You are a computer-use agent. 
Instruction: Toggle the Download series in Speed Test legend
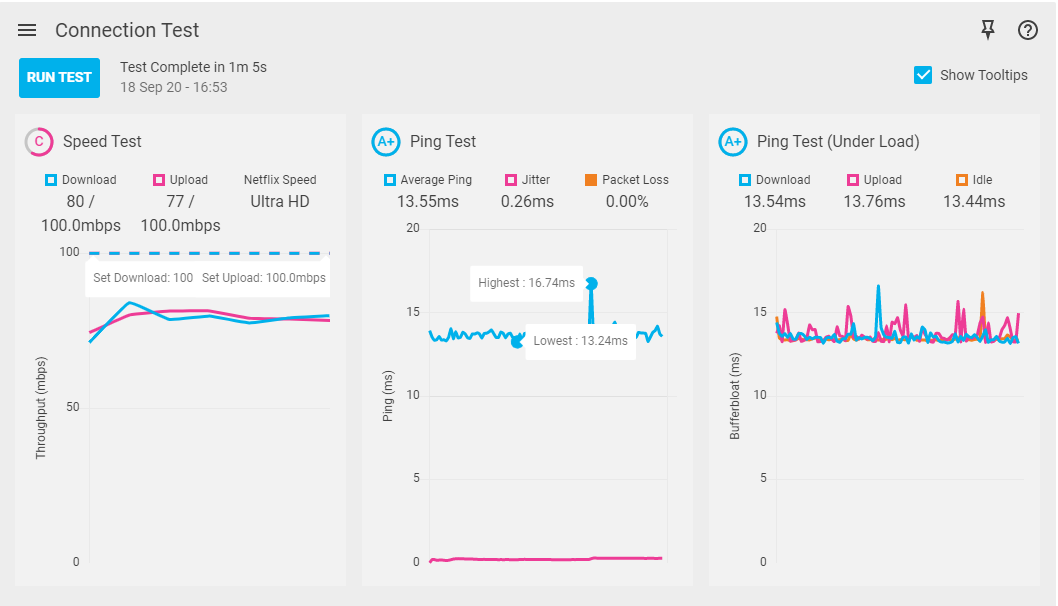(x=51, y=180)
